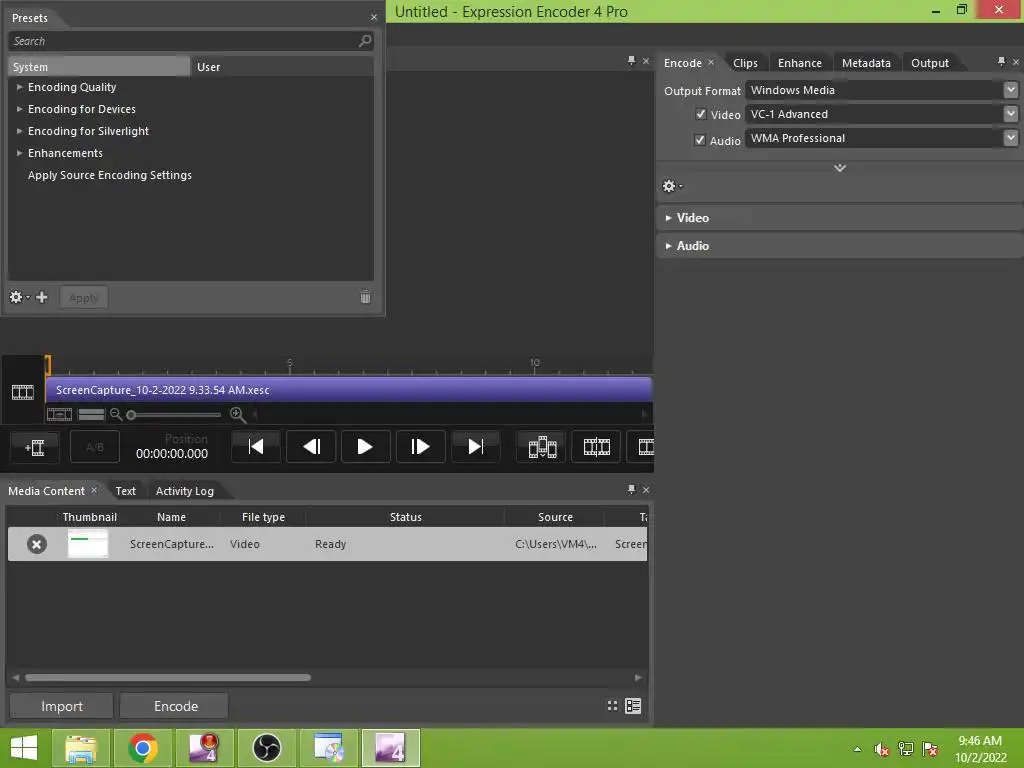Screen dimensions: 1024x768
Task: Open the clip edit options icon
Action: click(x=542, y=447)
